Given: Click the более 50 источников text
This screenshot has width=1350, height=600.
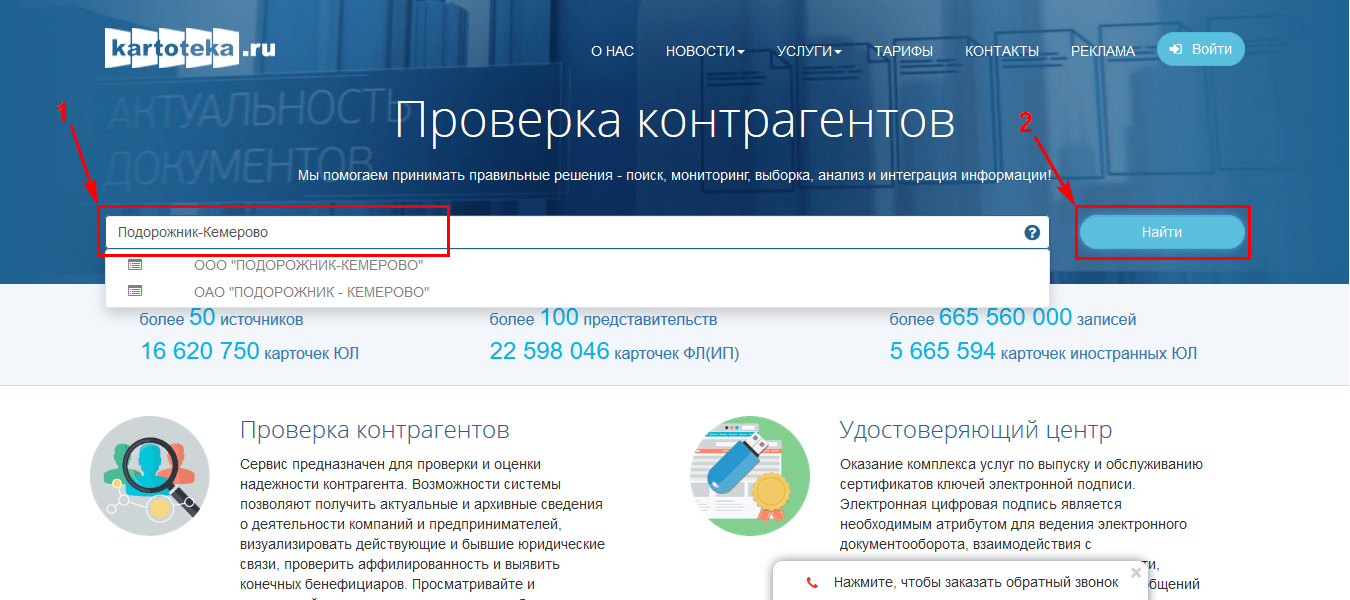Looking at the screenshot, I should click(x=221, y=318).
